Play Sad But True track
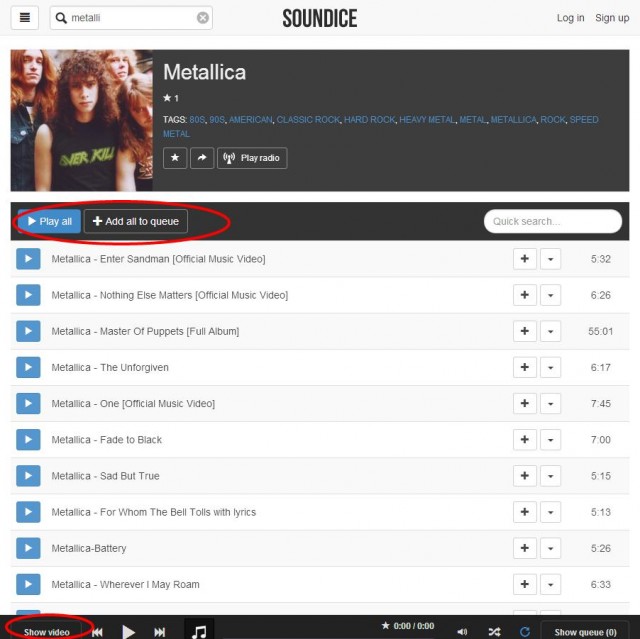Screen dimensions: 640x639 tap(28, 476)
